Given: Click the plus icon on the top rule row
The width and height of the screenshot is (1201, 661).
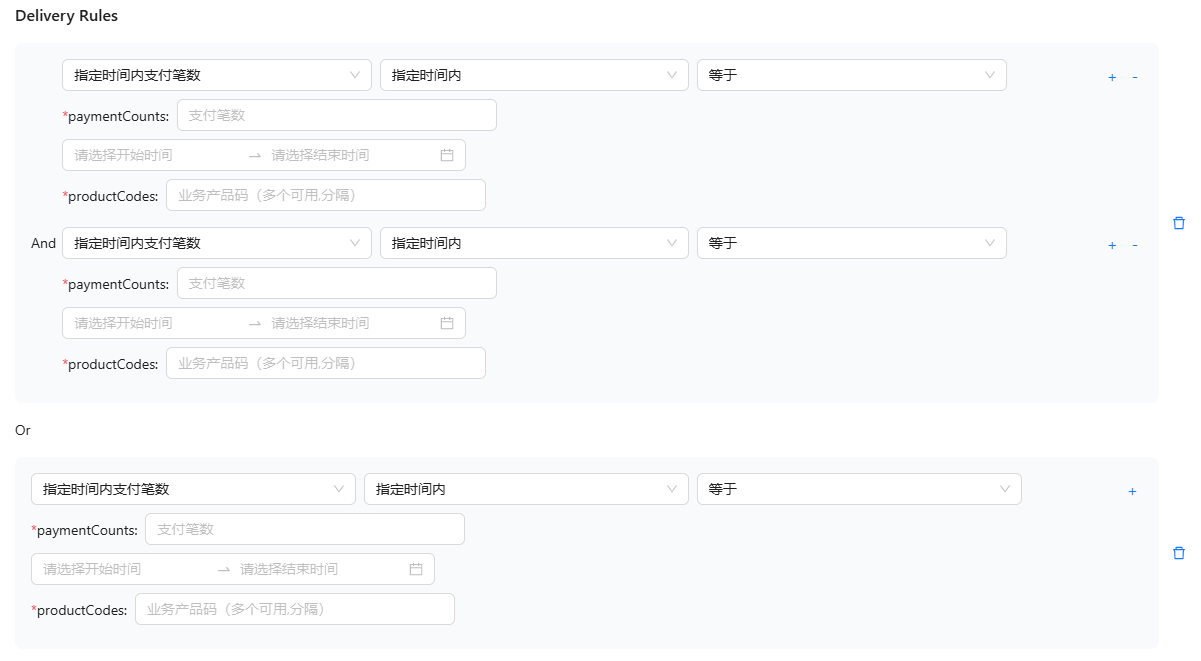Looking at the screenshot, I should (1112, 77).
